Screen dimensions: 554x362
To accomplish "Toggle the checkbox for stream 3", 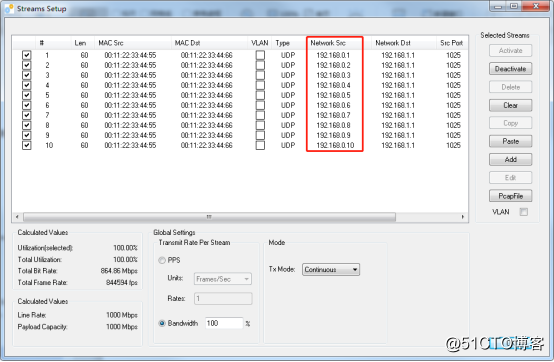I will [26, 75].
